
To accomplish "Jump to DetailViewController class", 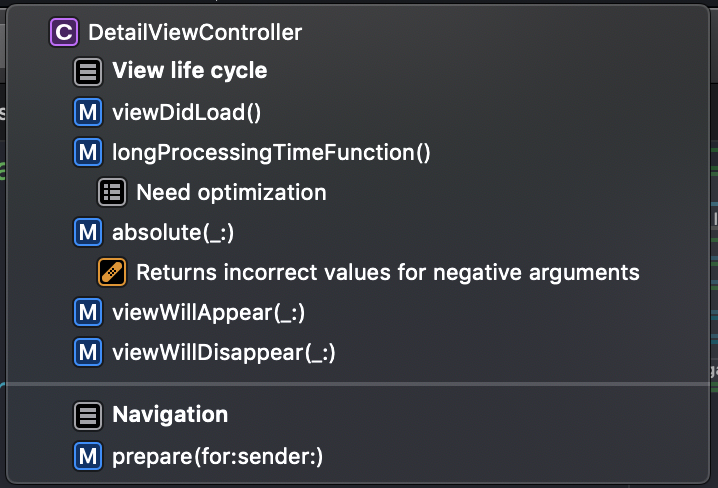I will coord(195,32).
